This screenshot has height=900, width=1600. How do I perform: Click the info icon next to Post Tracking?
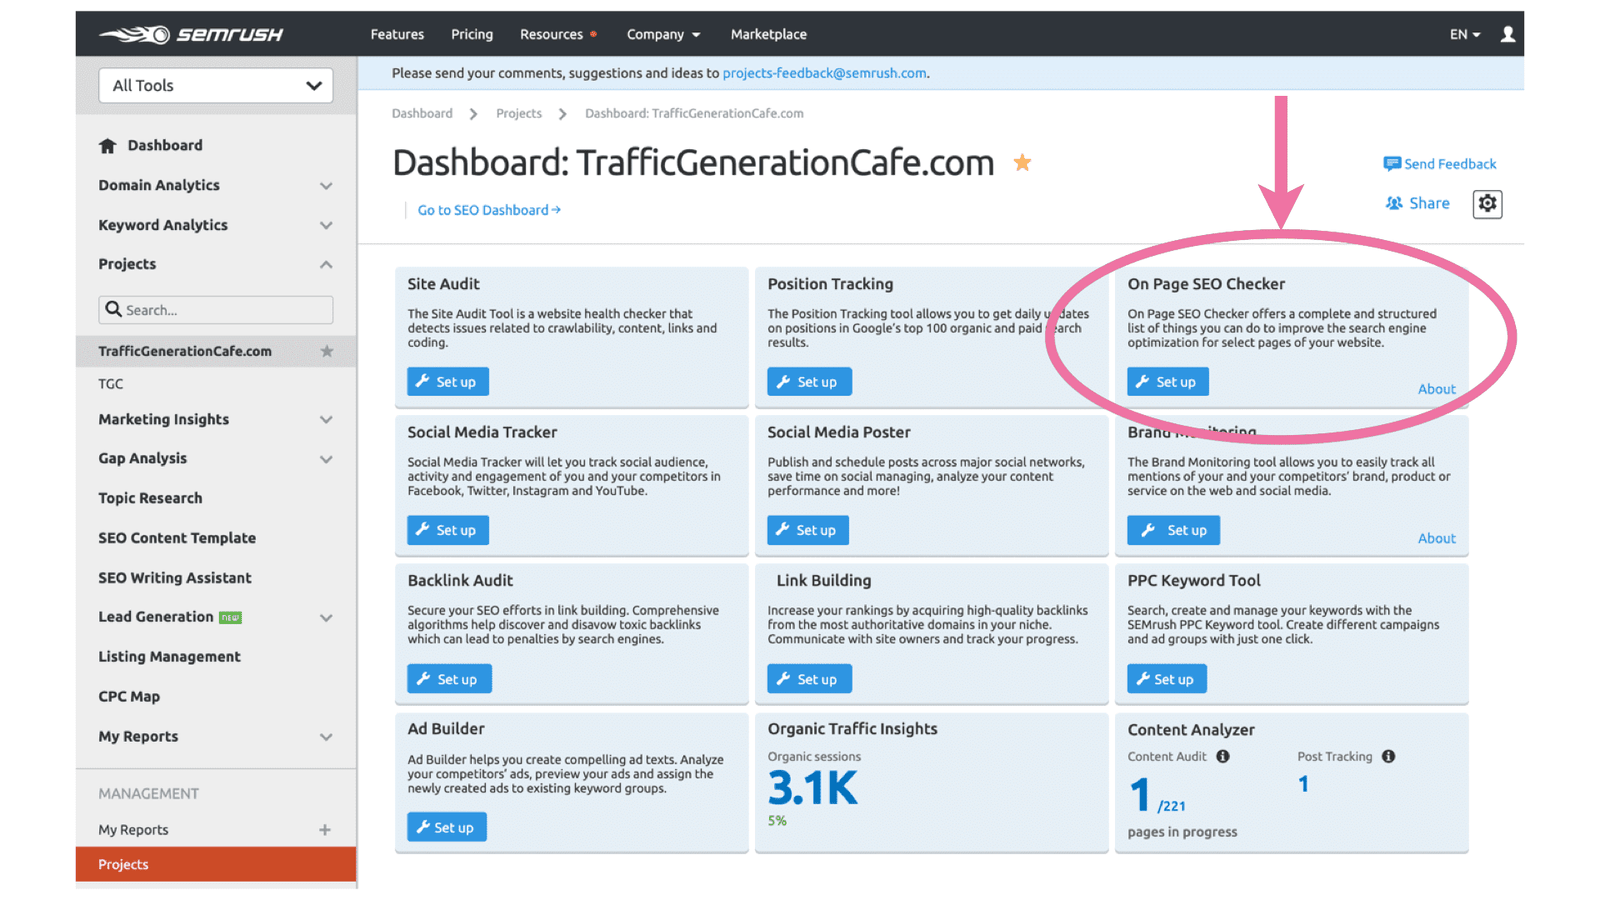click(1388, 757)
